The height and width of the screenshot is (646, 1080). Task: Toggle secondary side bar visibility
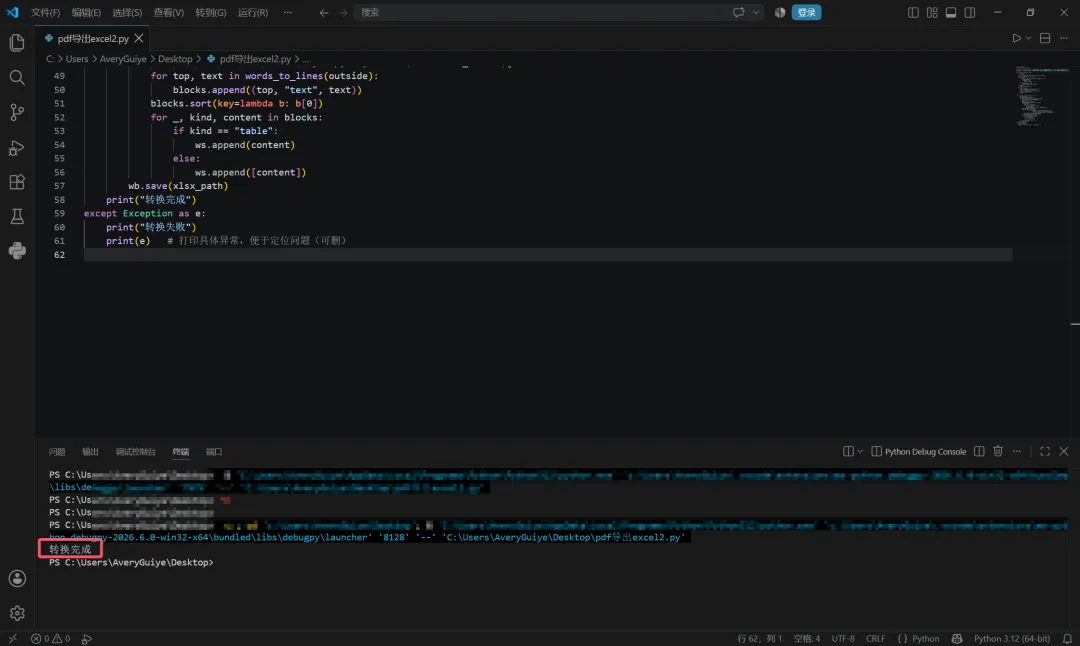(970, 12)
